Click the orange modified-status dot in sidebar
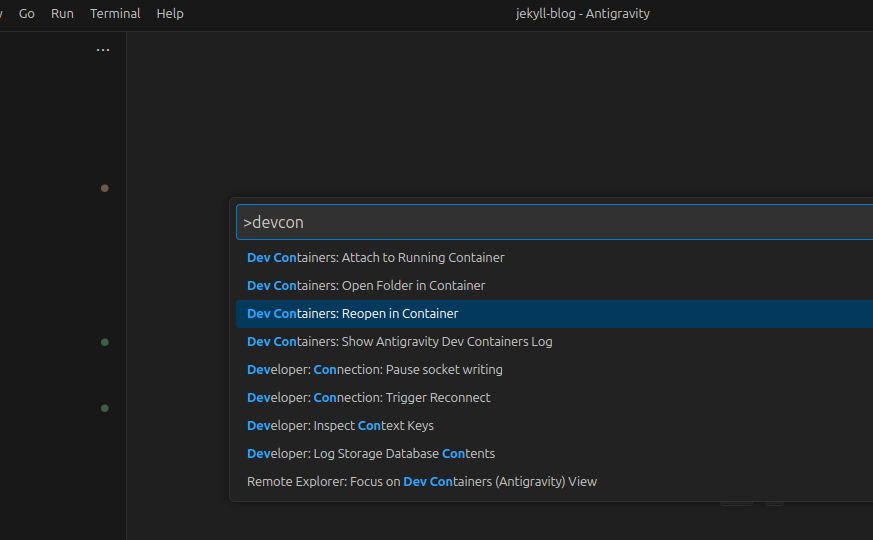This screenshot has height=540, width=873. [105, 188]
